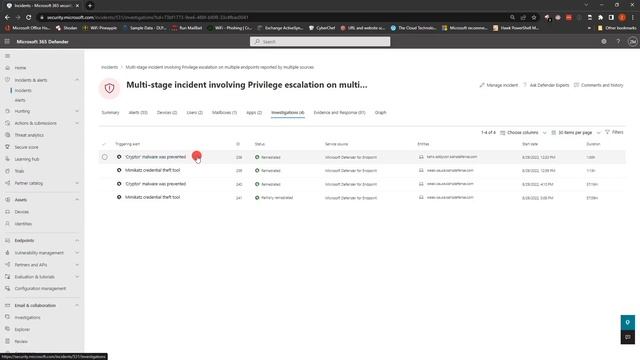Reload the page in browser
The height and width of the screenshot is (360, 640).
pyautogui.click(x=29, y=18)
